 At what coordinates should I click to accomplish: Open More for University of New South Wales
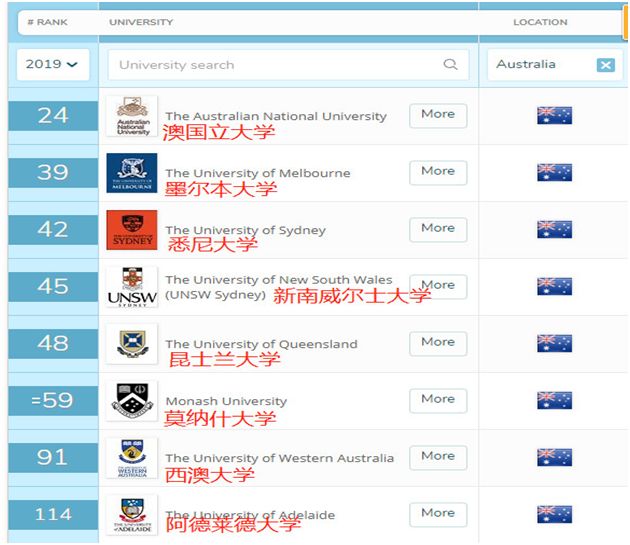438,287
